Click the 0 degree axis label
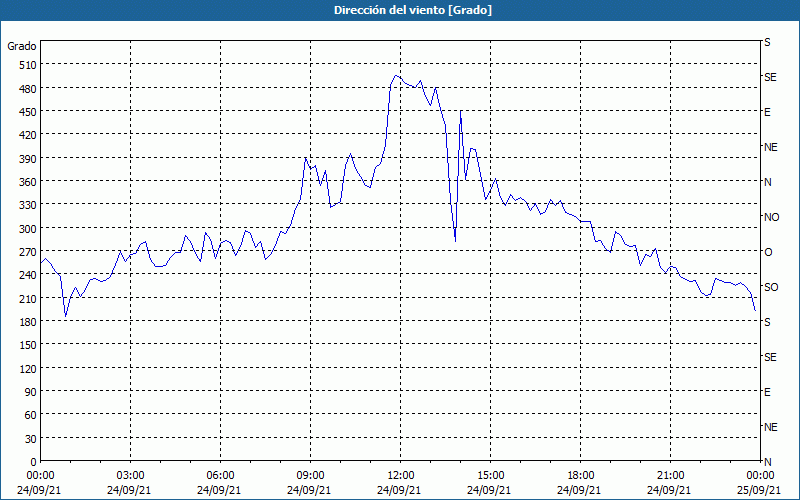The width and height of the screenshot is (800, 500). point(34,462)
